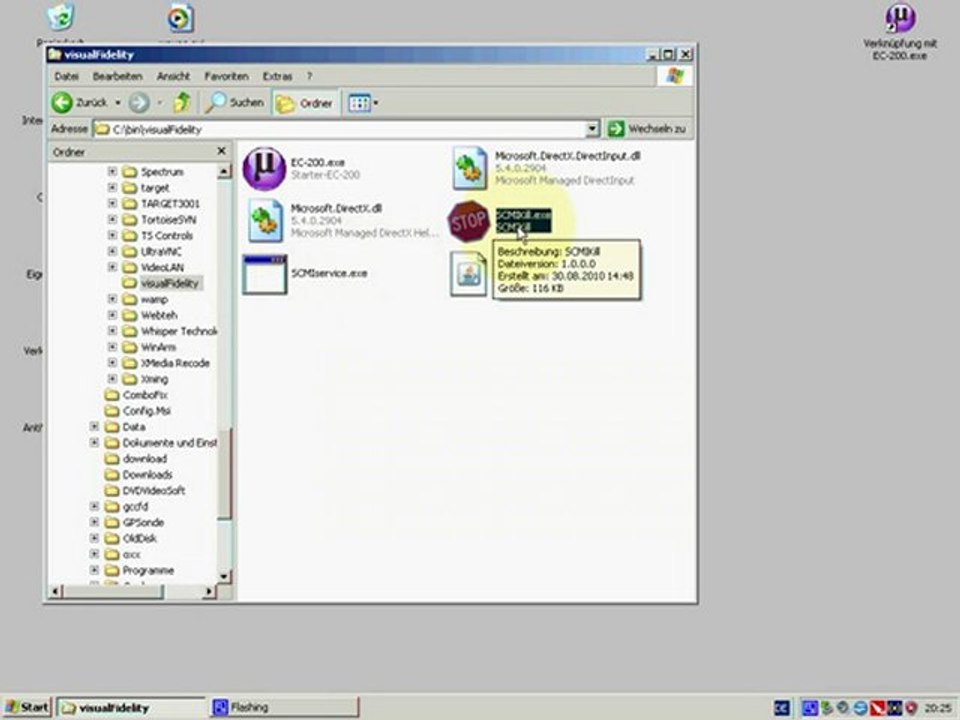Click the taskbar clock 20:25
Screen dimensions: 960x720
coord(937,708)
